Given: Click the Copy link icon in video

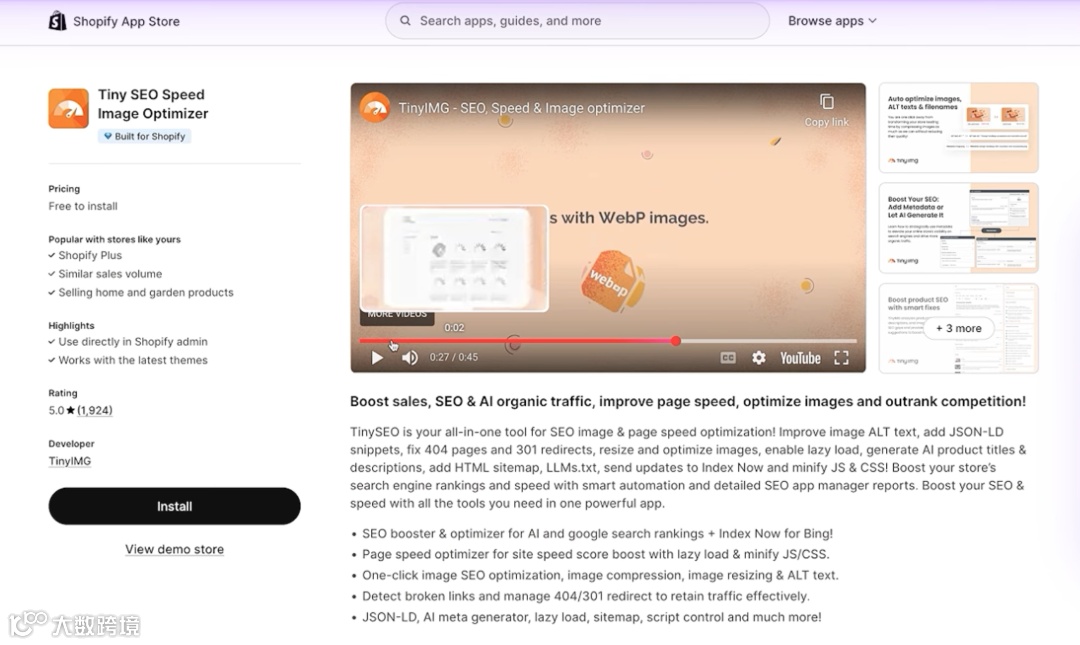Looking at the screenshot, I should (827, 102).
